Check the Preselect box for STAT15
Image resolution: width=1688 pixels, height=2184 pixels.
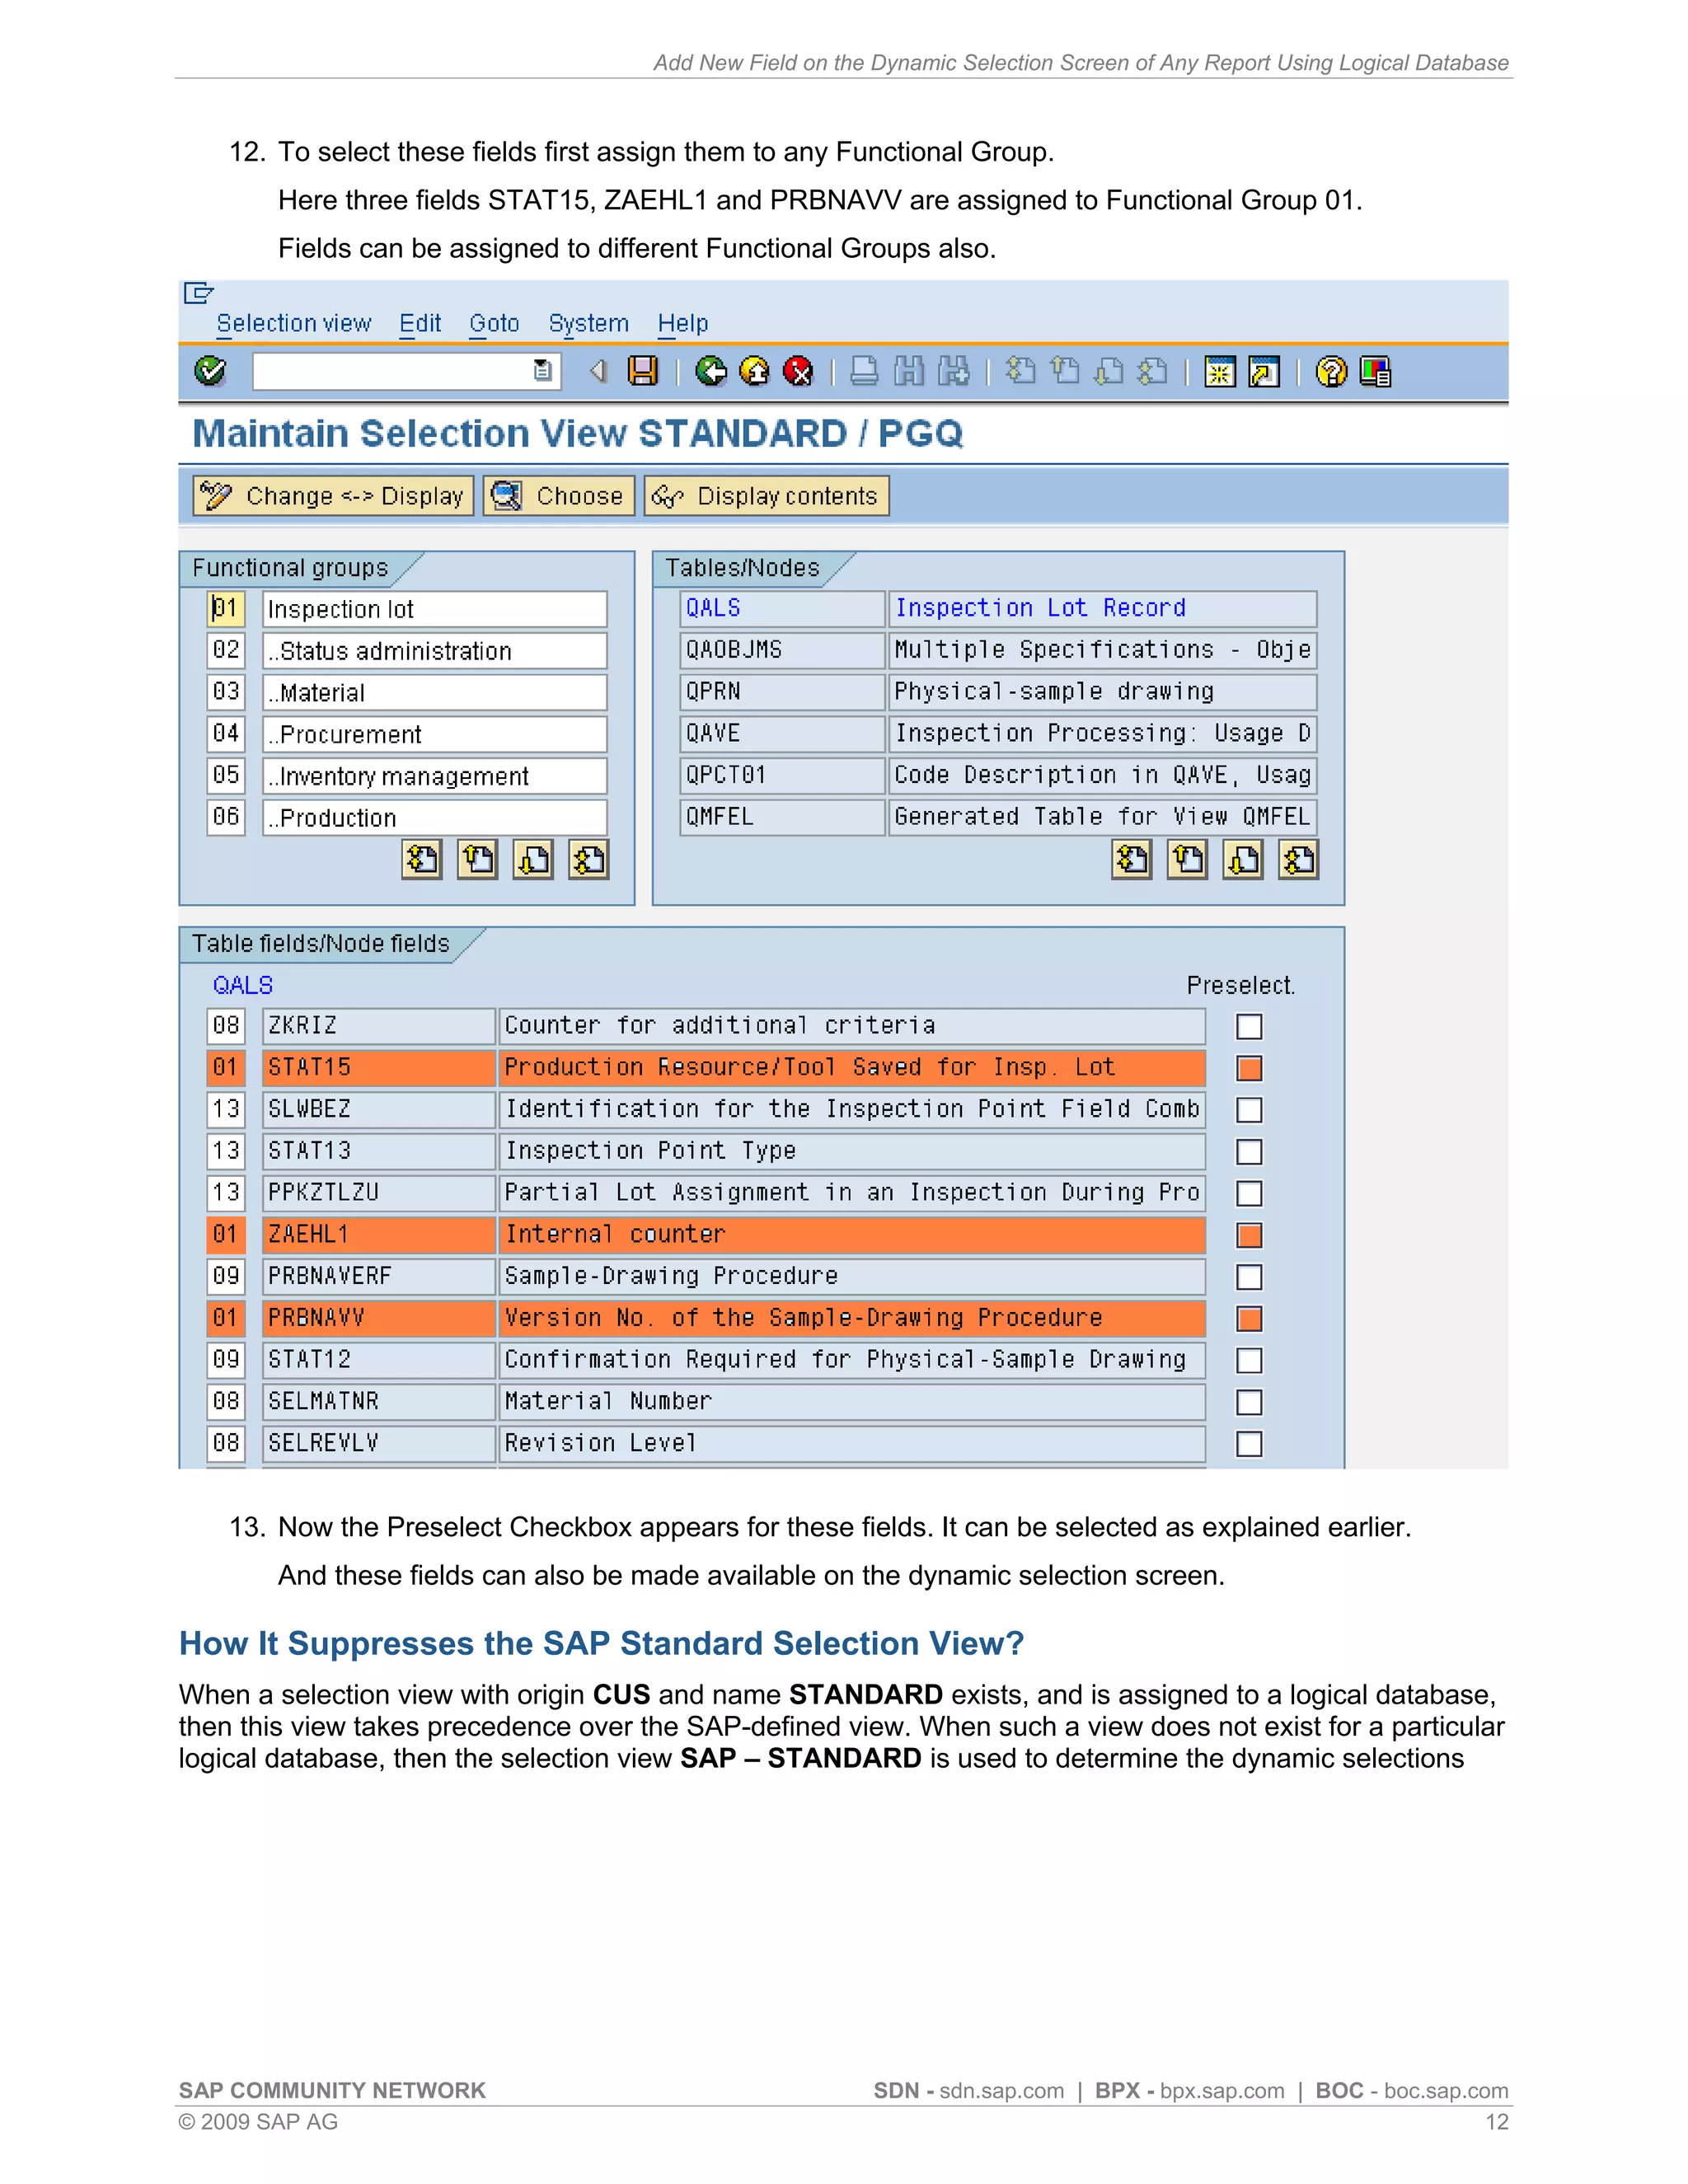[1249, 1069]
